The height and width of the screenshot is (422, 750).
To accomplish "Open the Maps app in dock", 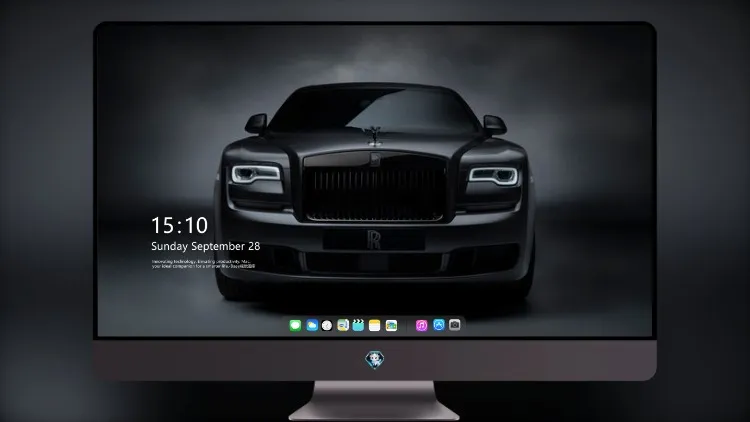I will [x=343, y=326].
